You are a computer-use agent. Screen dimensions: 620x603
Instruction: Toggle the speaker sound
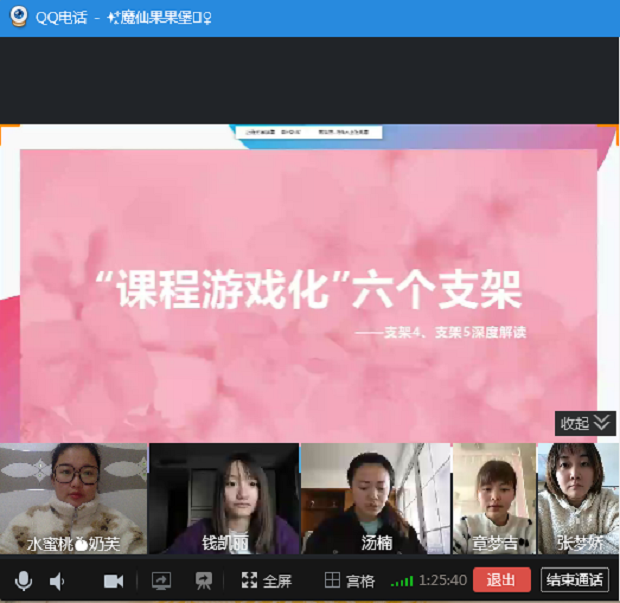pyautogui.click(x=58, y=580)
